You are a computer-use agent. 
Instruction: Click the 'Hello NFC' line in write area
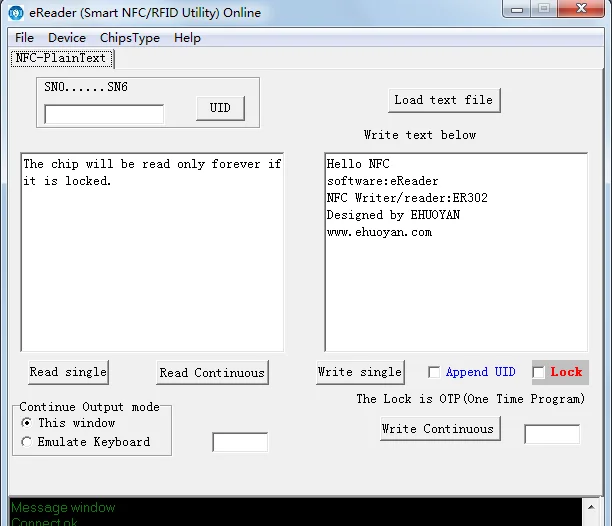coord(358,163)
